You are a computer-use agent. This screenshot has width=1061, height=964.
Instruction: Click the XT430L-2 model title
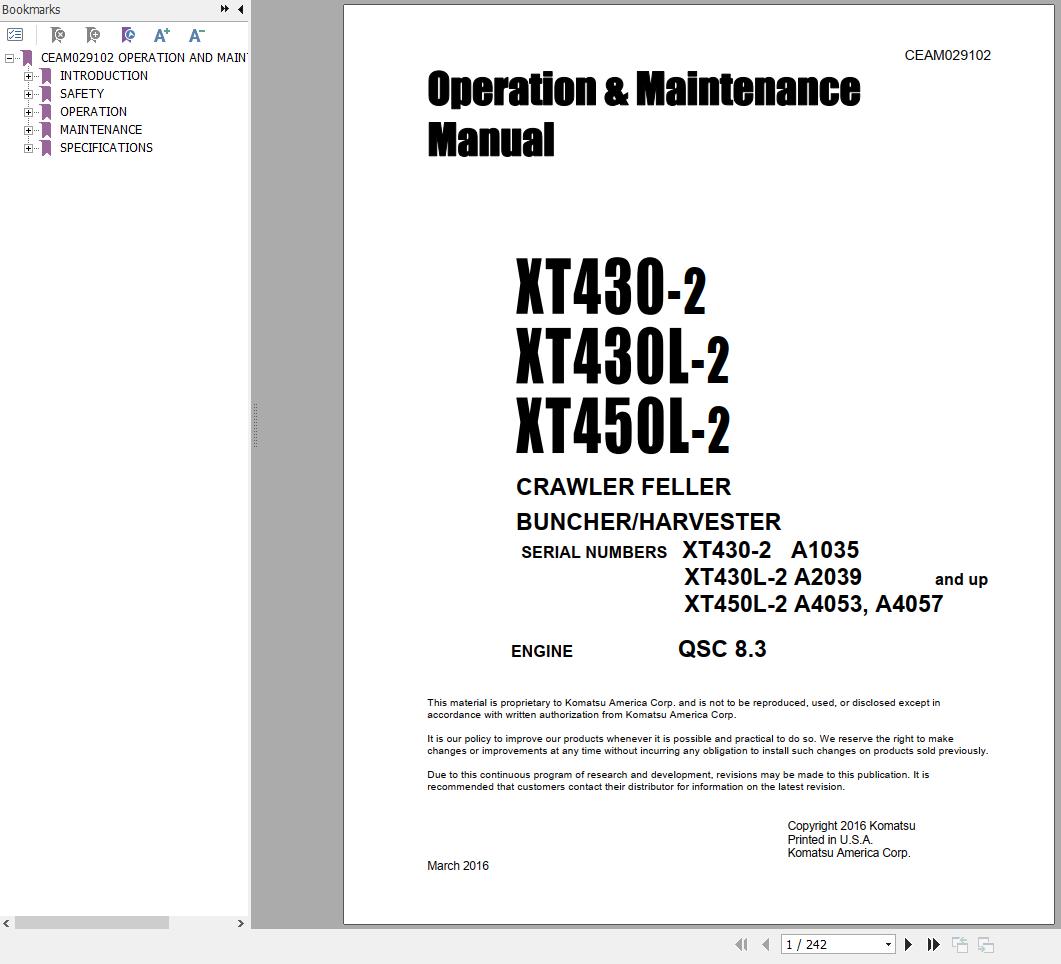(x=623, y=357)
